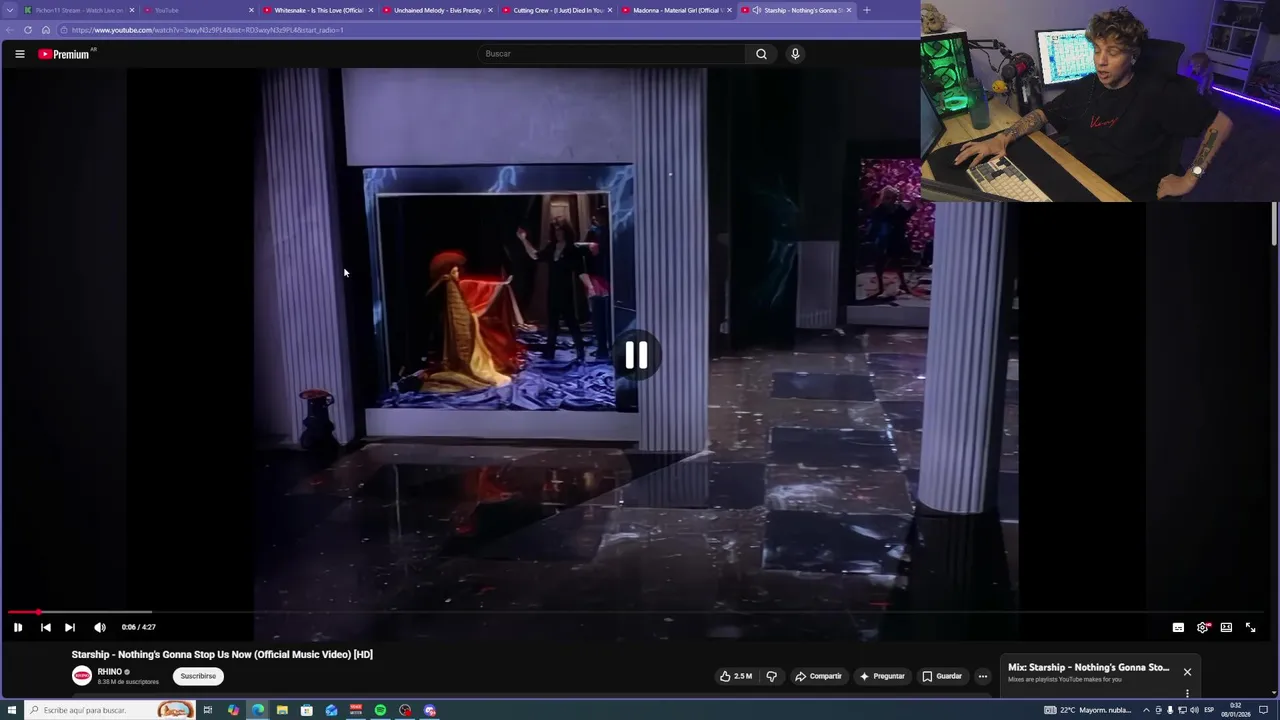Close the Whitesnake tab
Screen dimensions: 1280x720
[x=371, y=10]
